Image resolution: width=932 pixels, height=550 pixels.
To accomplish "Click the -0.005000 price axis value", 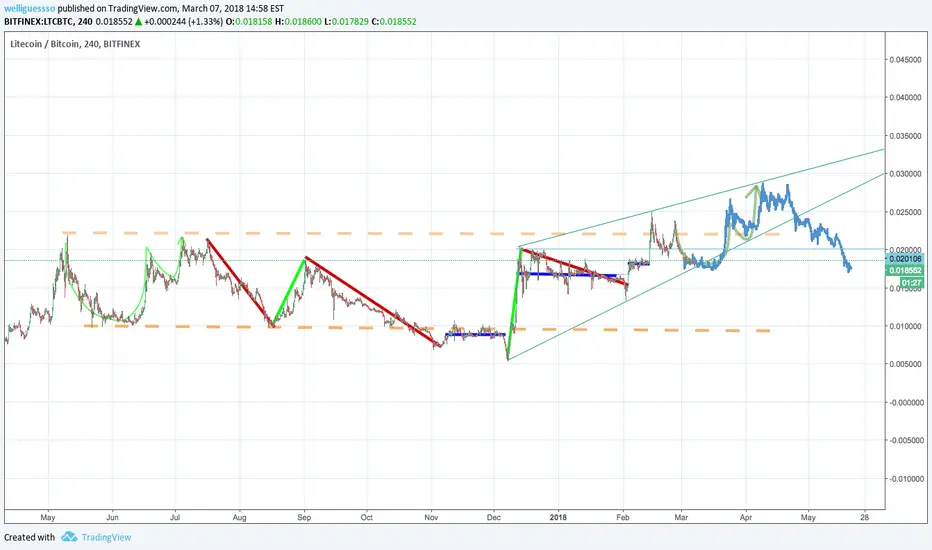I will pos(905,441).
